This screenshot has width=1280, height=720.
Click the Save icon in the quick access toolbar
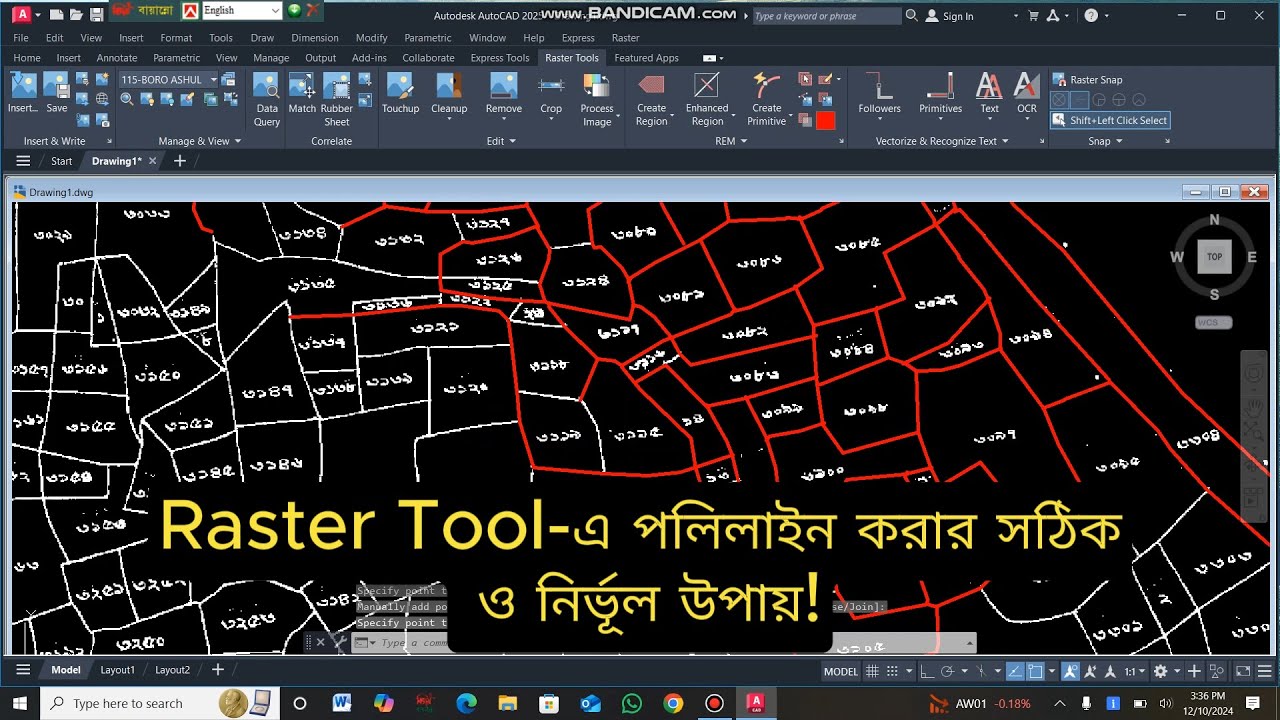tap(96, 15)
